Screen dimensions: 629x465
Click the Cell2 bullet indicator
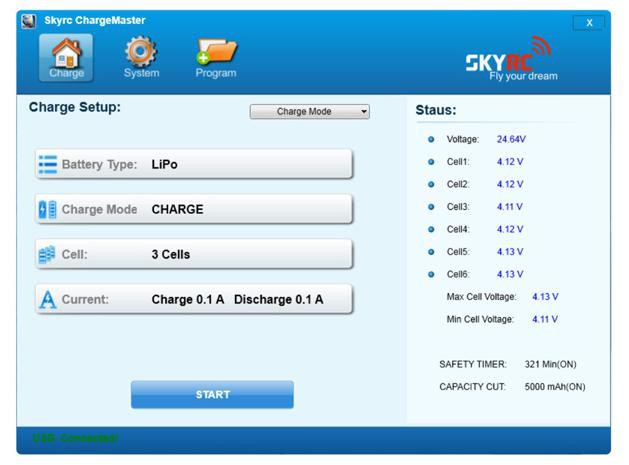coord(431,185)
